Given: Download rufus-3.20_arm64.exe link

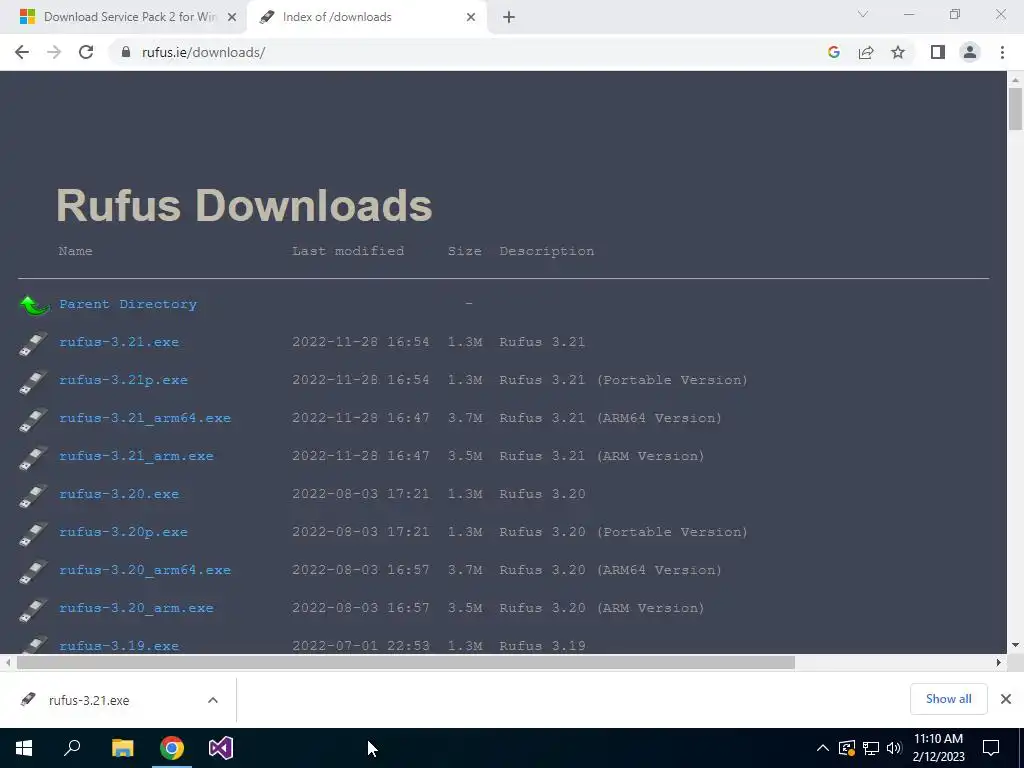Looking at the screenshot, I should (x=145, y=569).
